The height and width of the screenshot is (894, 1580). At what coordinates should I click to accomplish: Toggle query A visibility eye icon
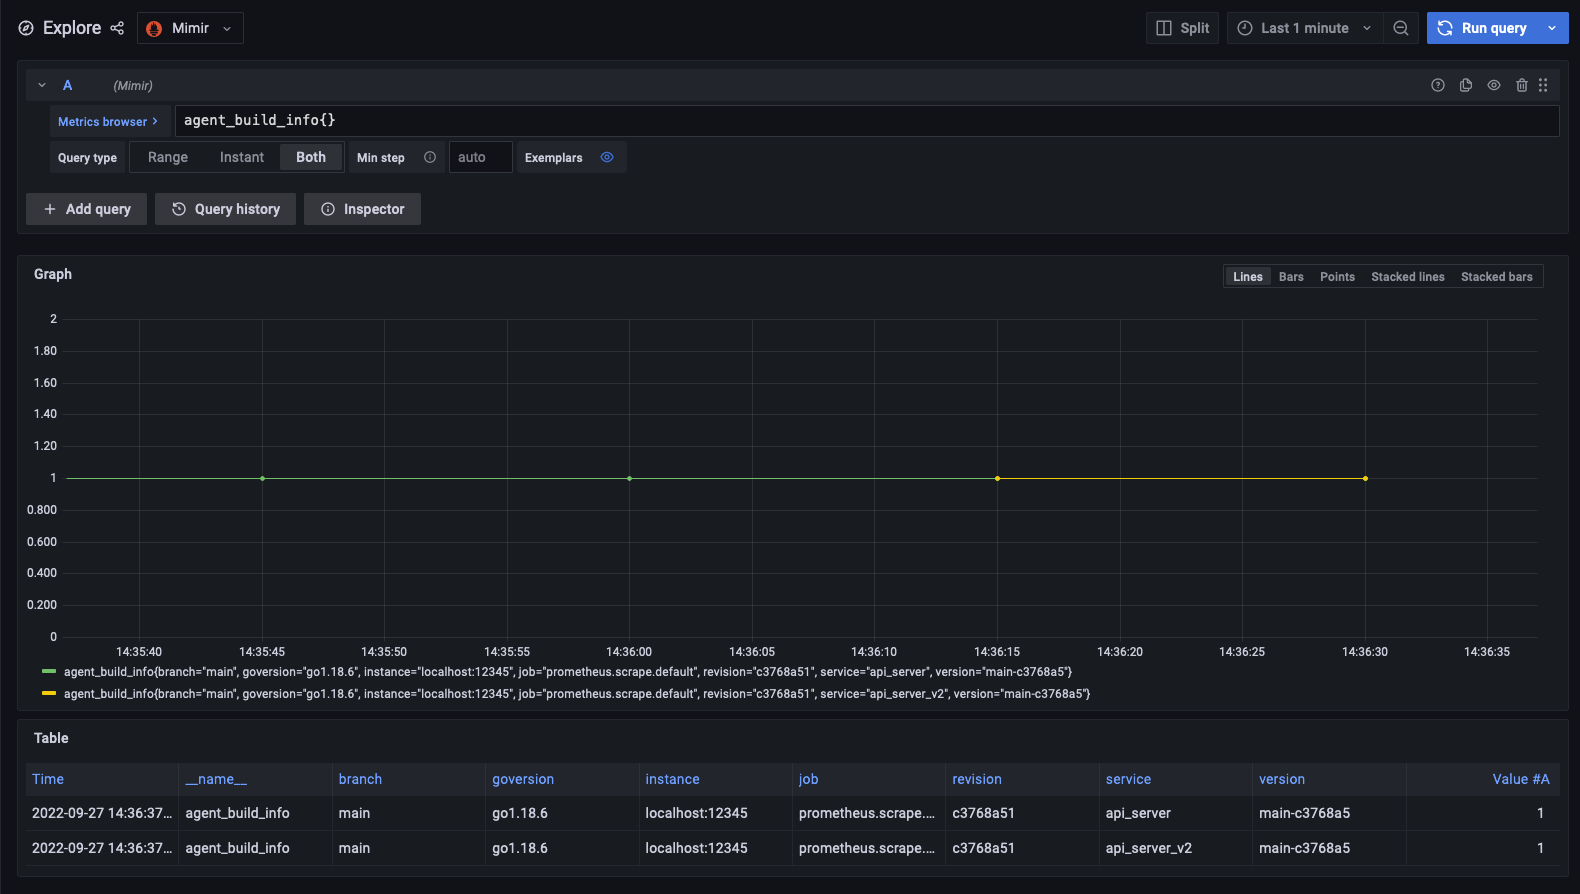(x=1494, y=86)
